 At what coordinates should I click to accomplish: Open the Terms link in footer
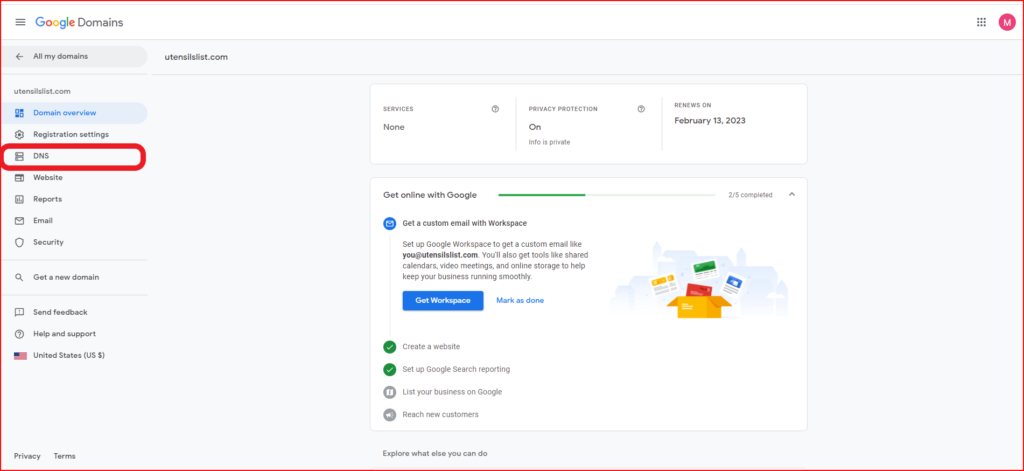click(x=64, y=457)
